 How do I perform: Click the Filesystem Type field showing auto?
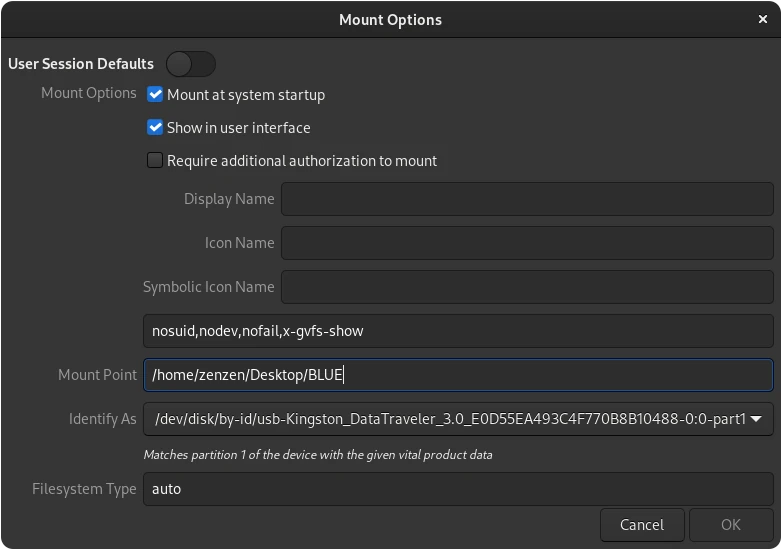[x=458, y=489]
